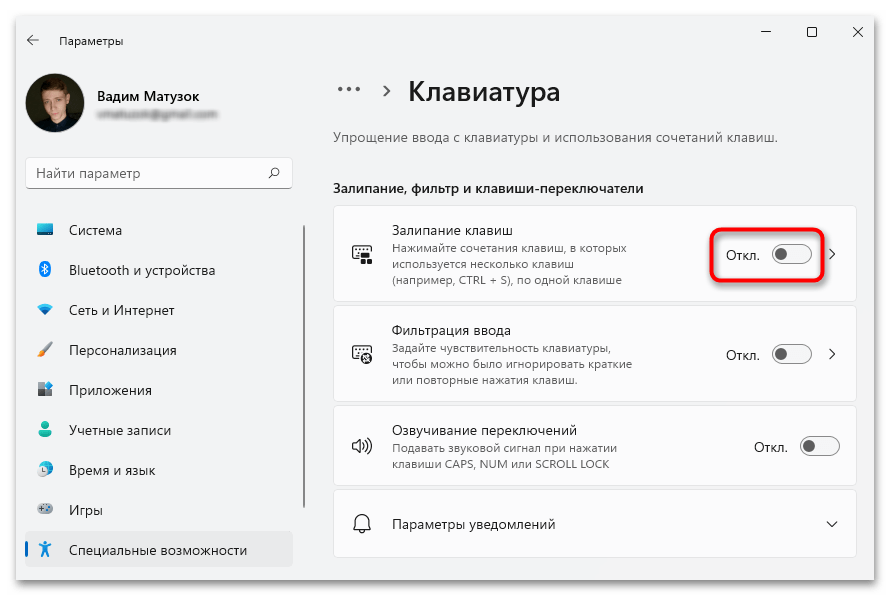Click the user avatar picture
Viewport: 890px width, 596px height.
[55, 104]
